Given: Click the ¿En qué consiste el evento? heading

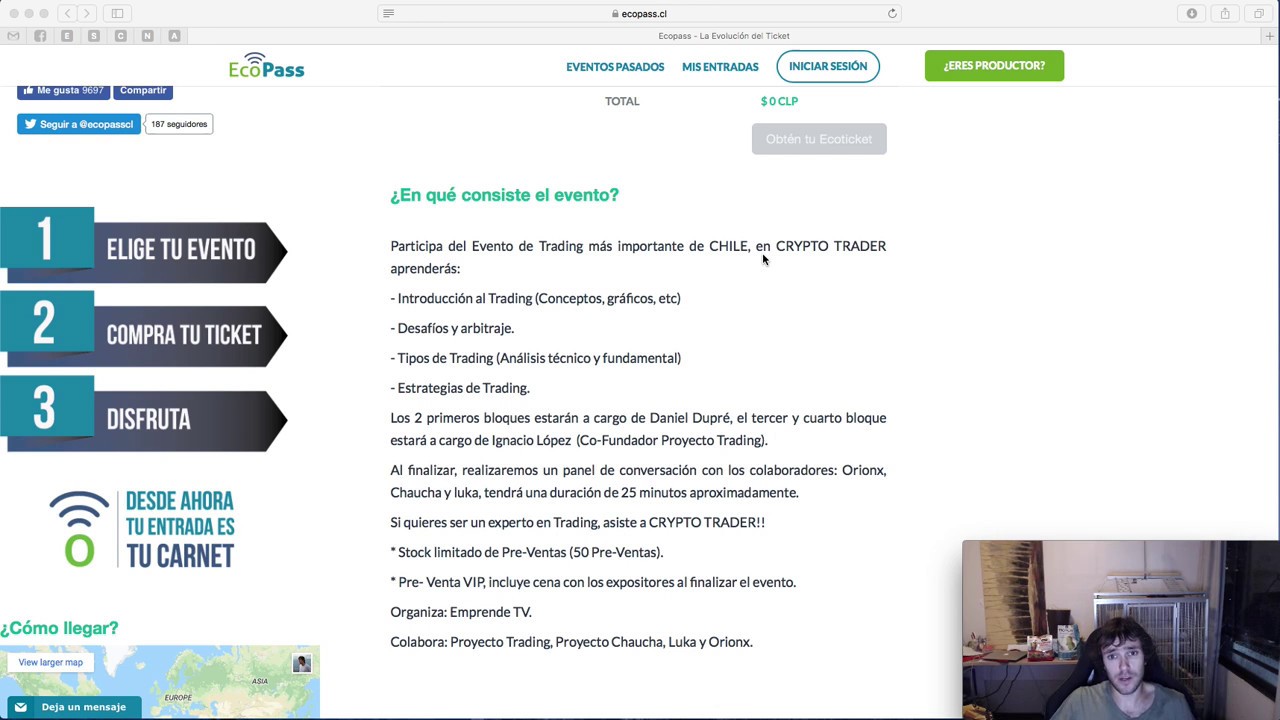Looking at the screenshot, I should pos(504,195).
